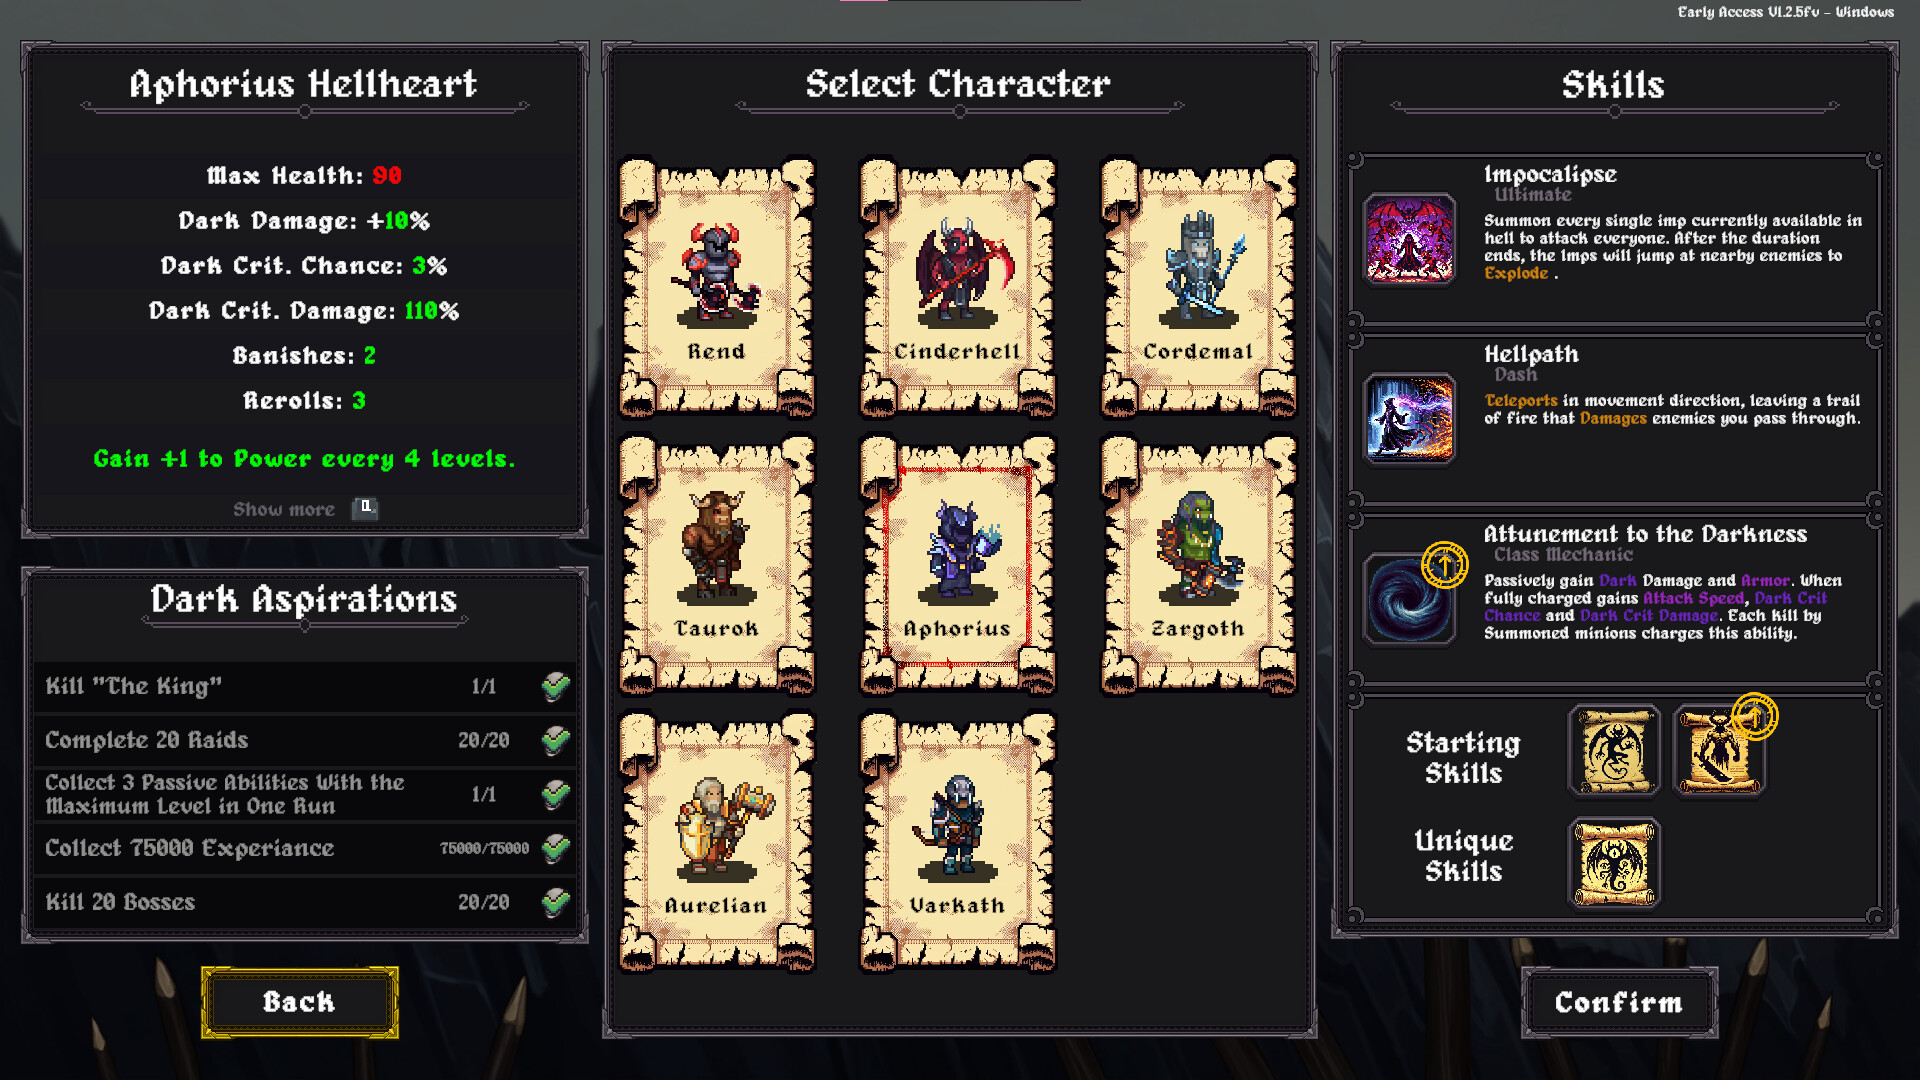Select the Zargoth character card
Viewport: 1920px width, 1080px height.
tap(1198, 564)
